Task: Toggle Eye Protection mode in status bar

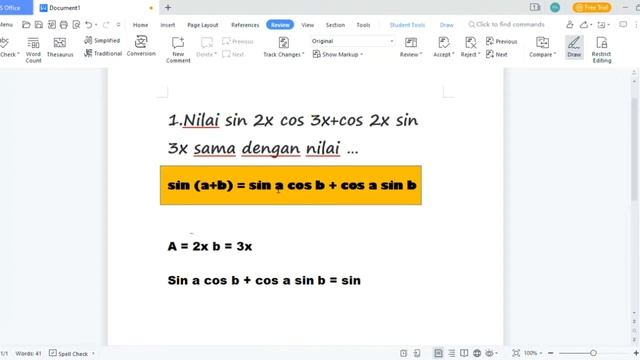Action: tap(489, 353)
